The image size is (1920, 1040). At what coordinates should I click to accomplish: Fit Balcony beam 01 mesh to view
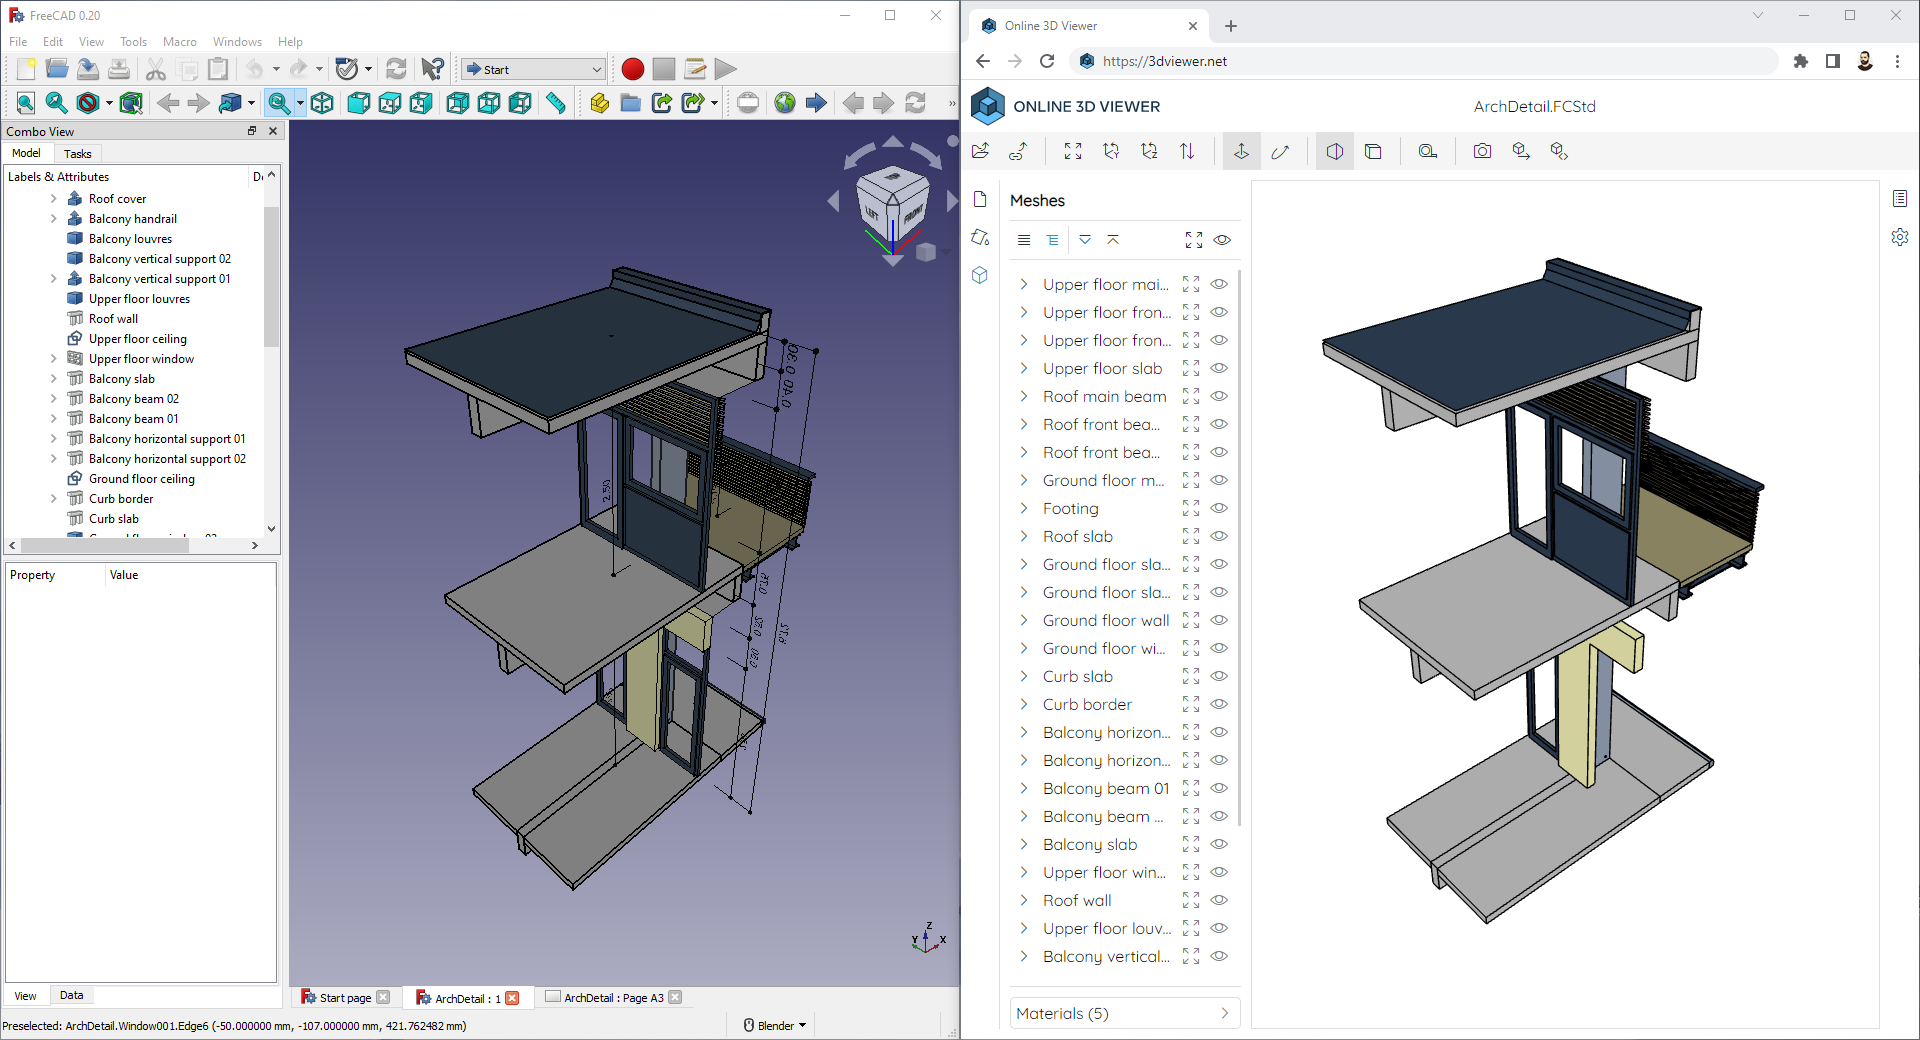click(1189, 788)
